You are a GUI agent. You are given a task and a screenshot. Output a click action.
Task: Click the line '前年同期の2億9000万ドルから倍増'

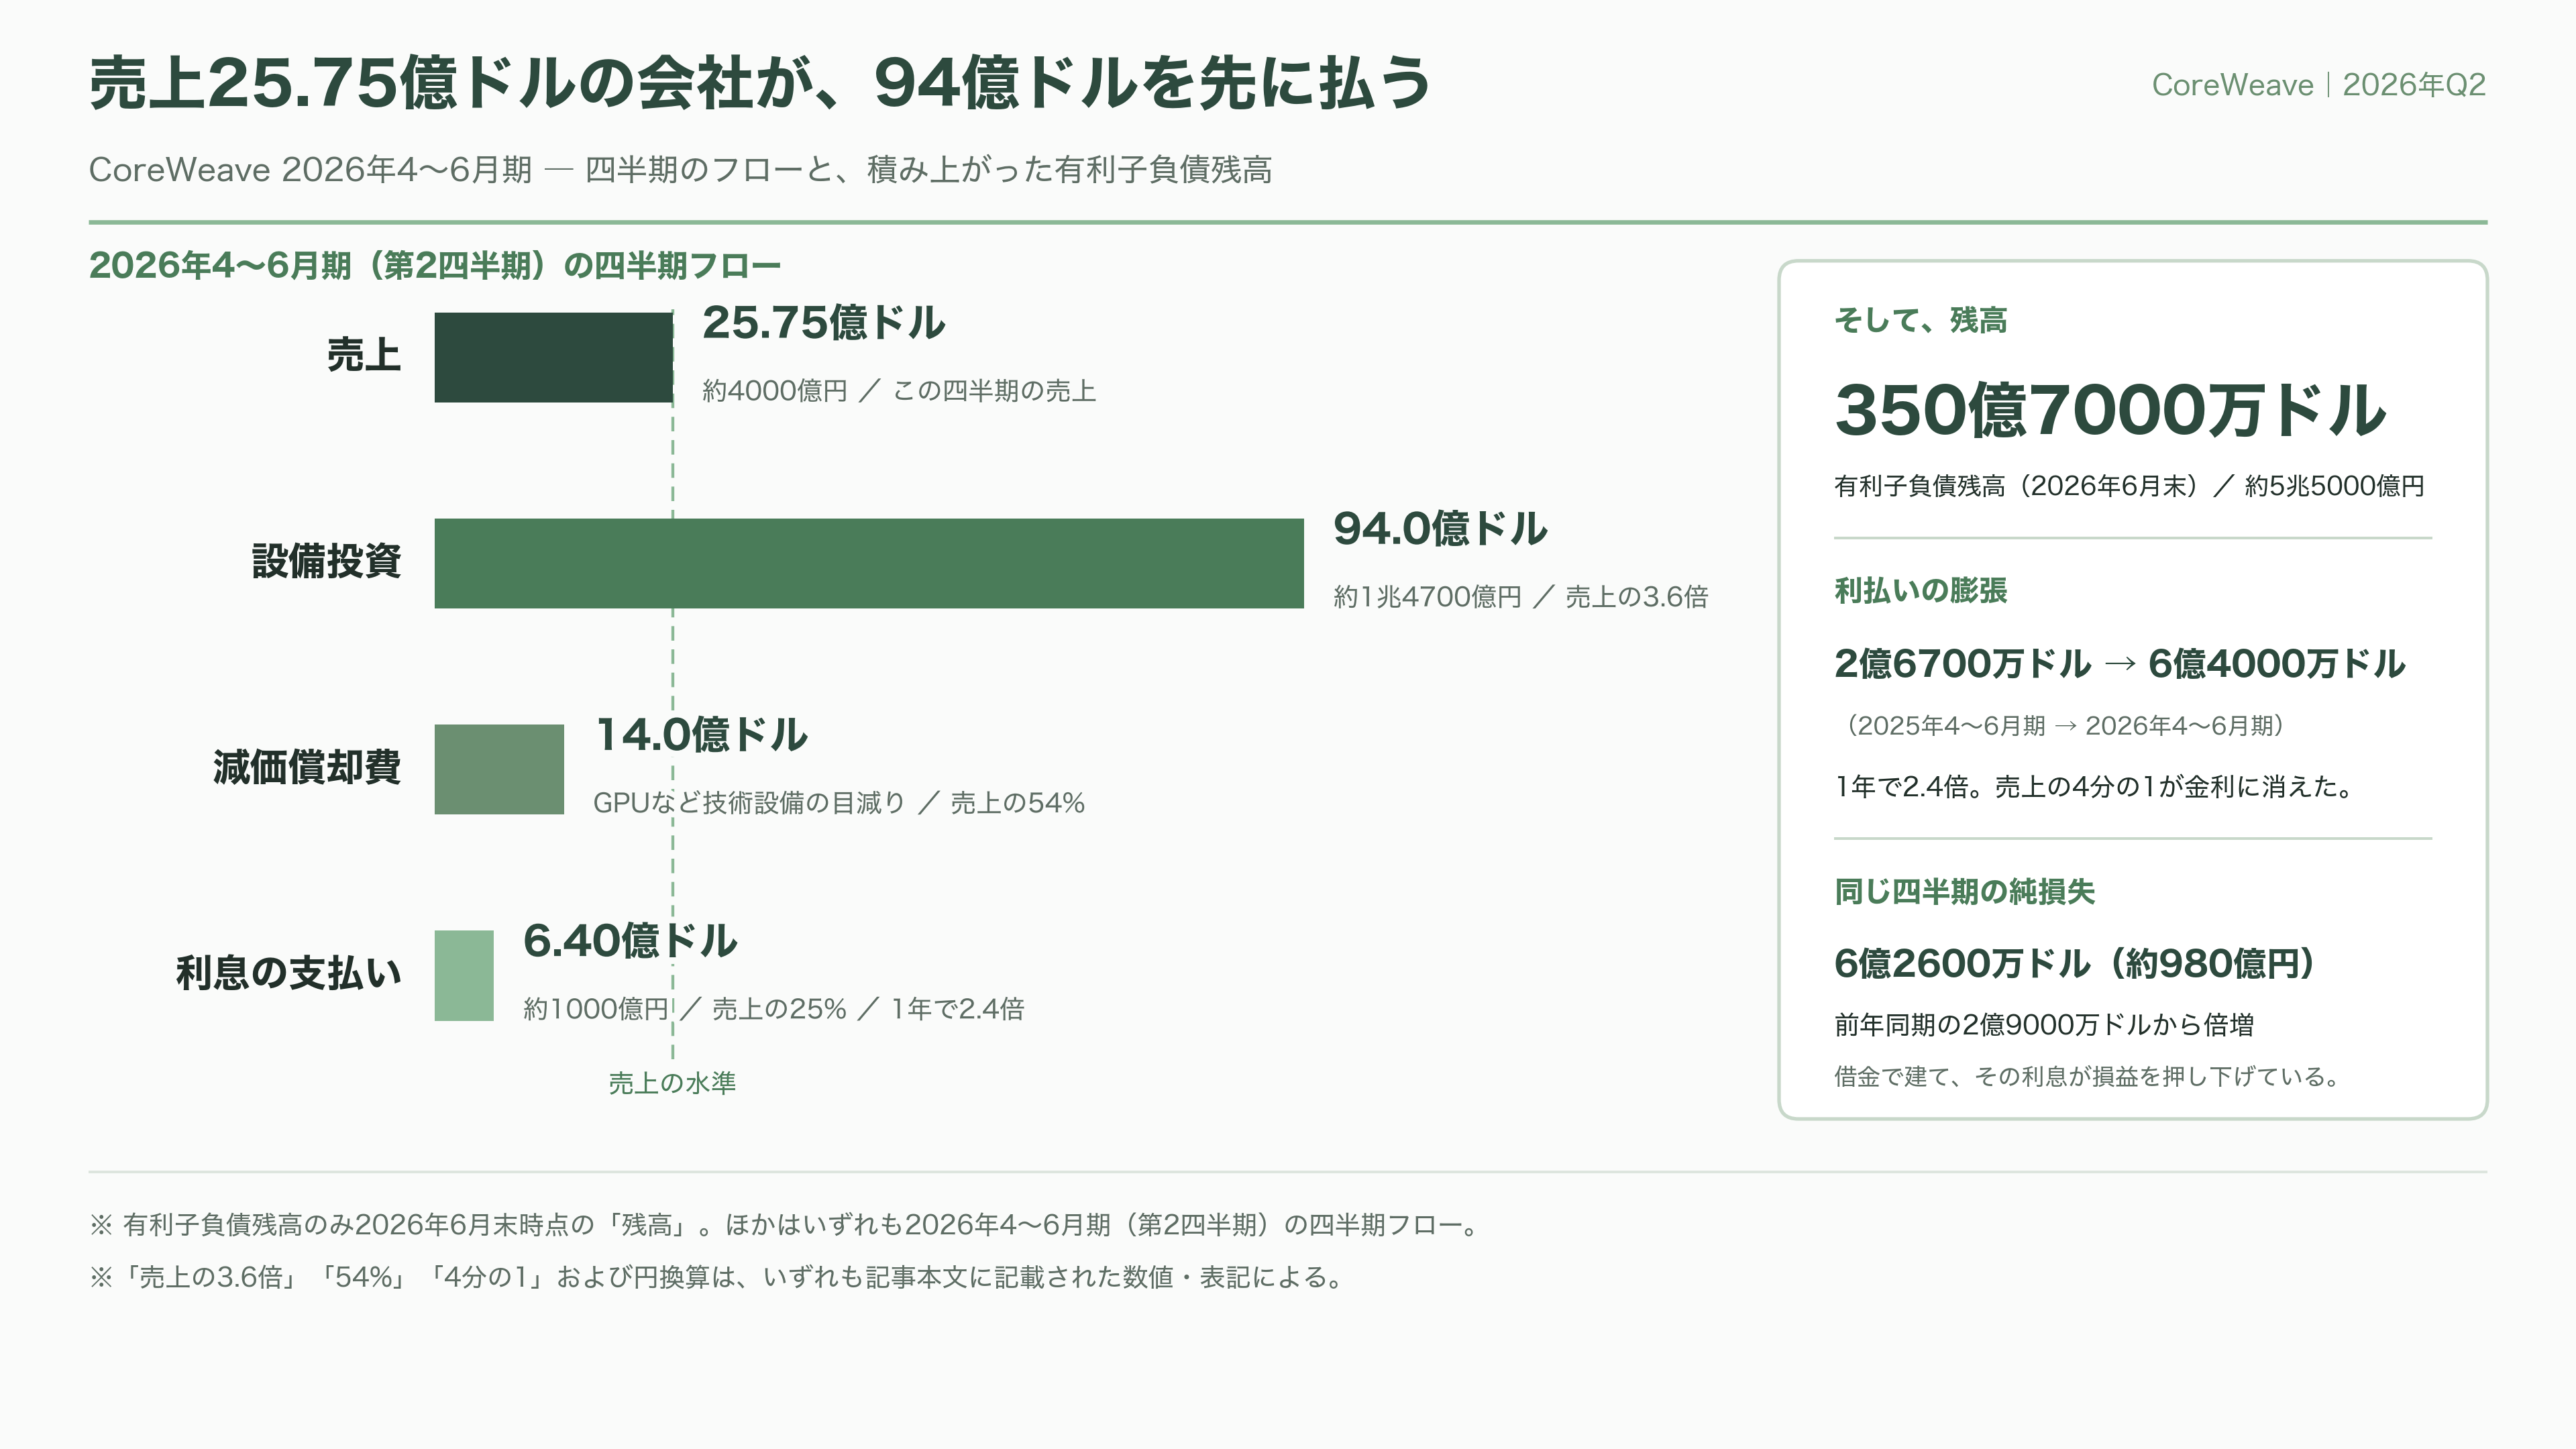[2044, 1025]
